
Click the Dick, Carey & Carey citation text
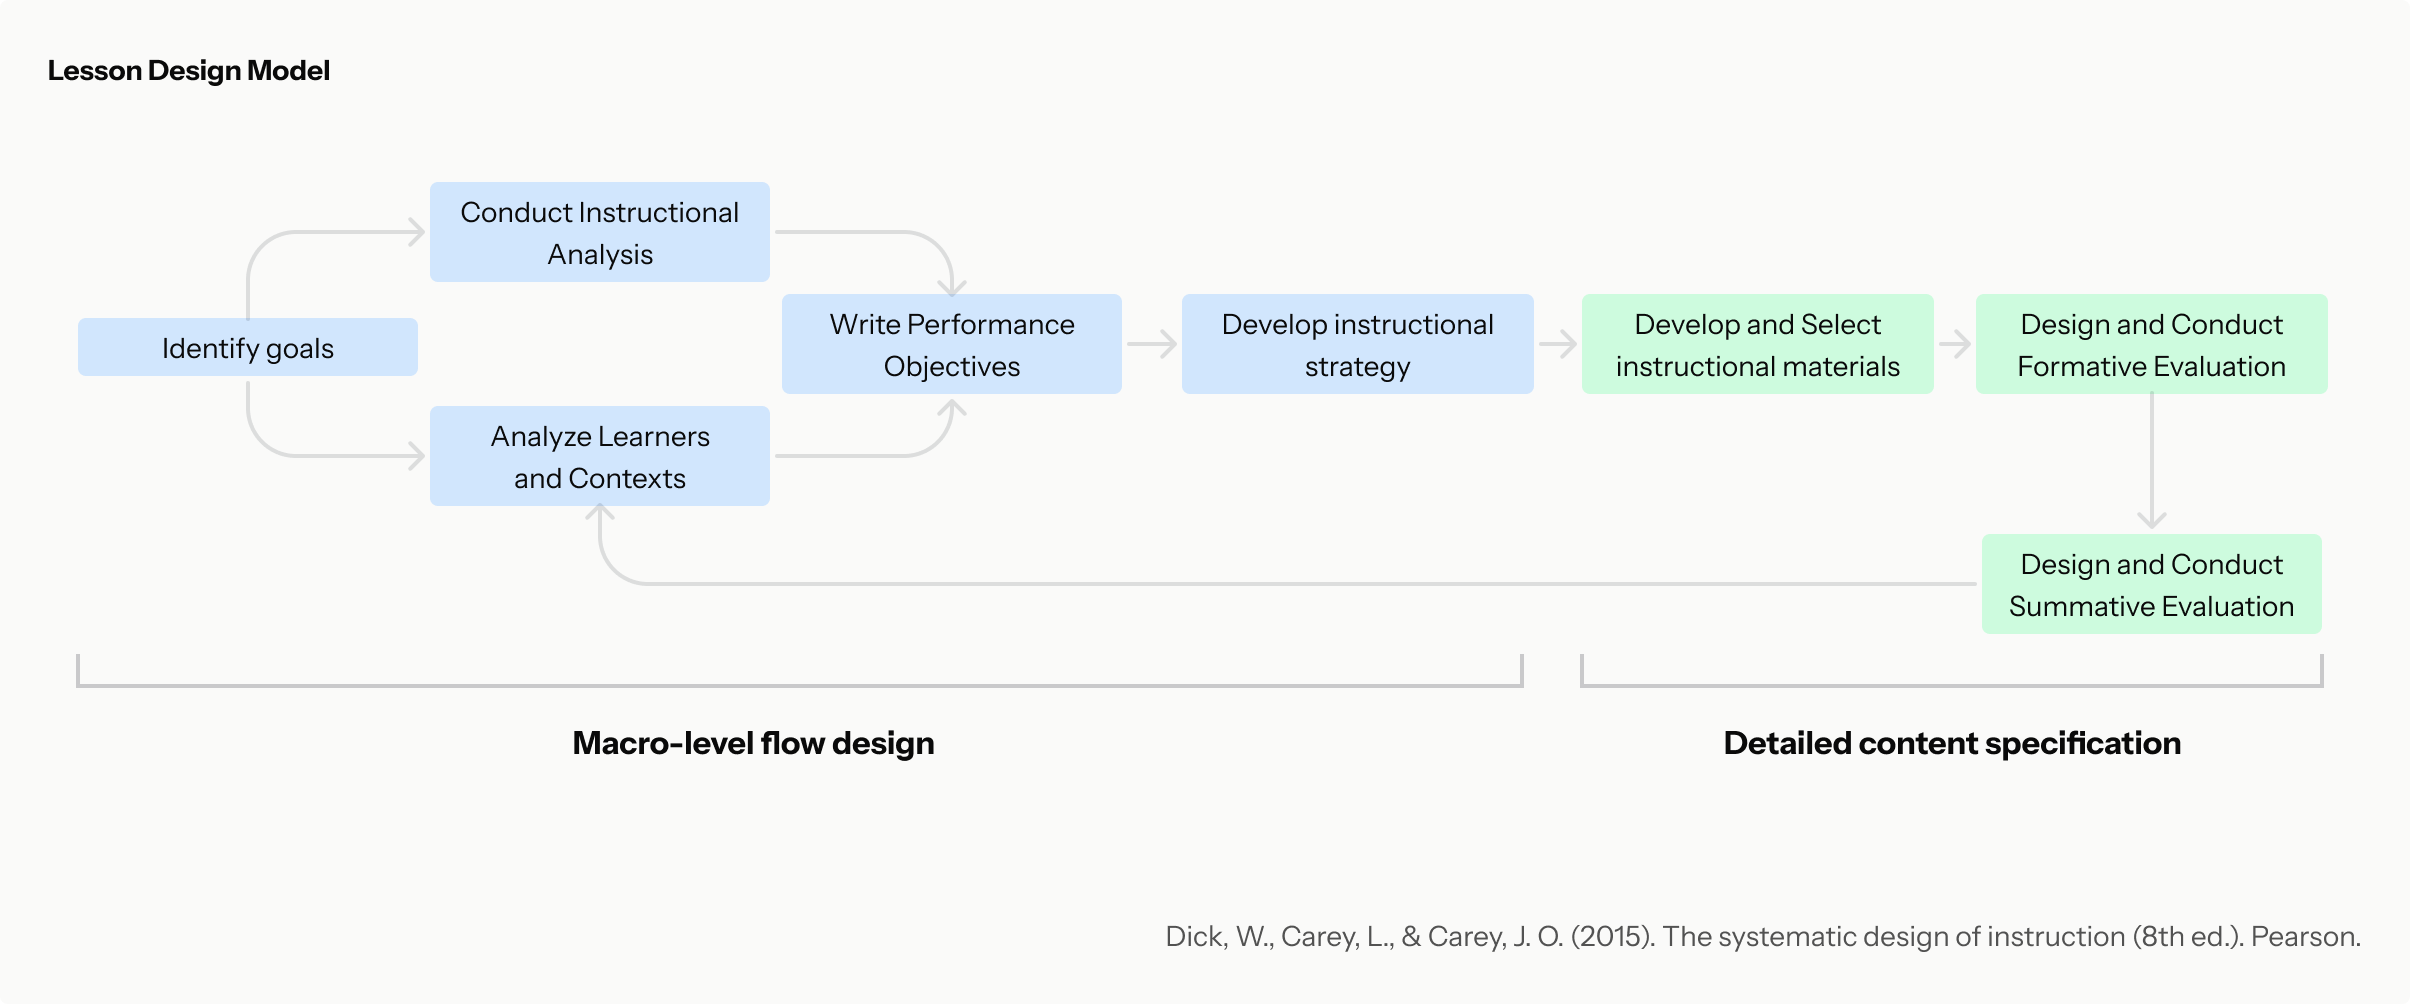(x=1762, y=936)
